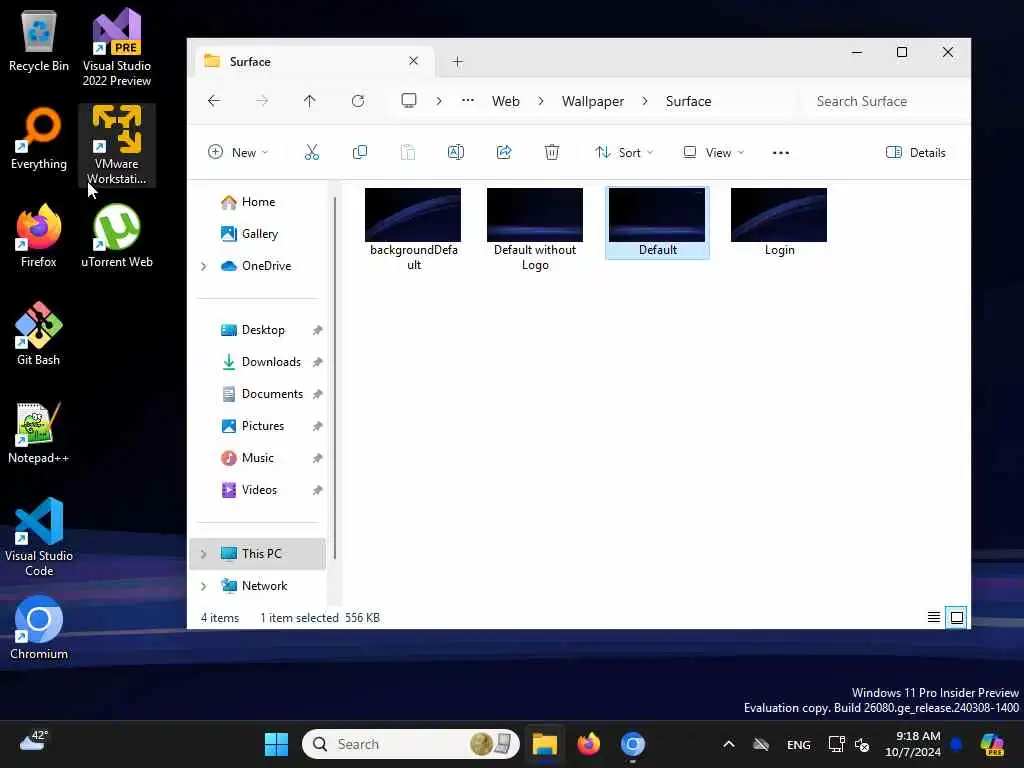Select Chromium desktop shortcut
This screenshot has height=768, width=1024.
39,628
